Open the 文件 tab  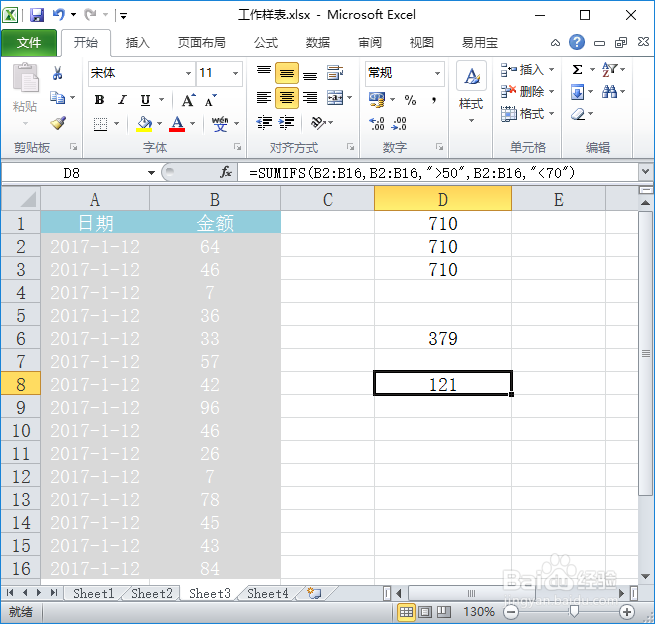point(29,42)
